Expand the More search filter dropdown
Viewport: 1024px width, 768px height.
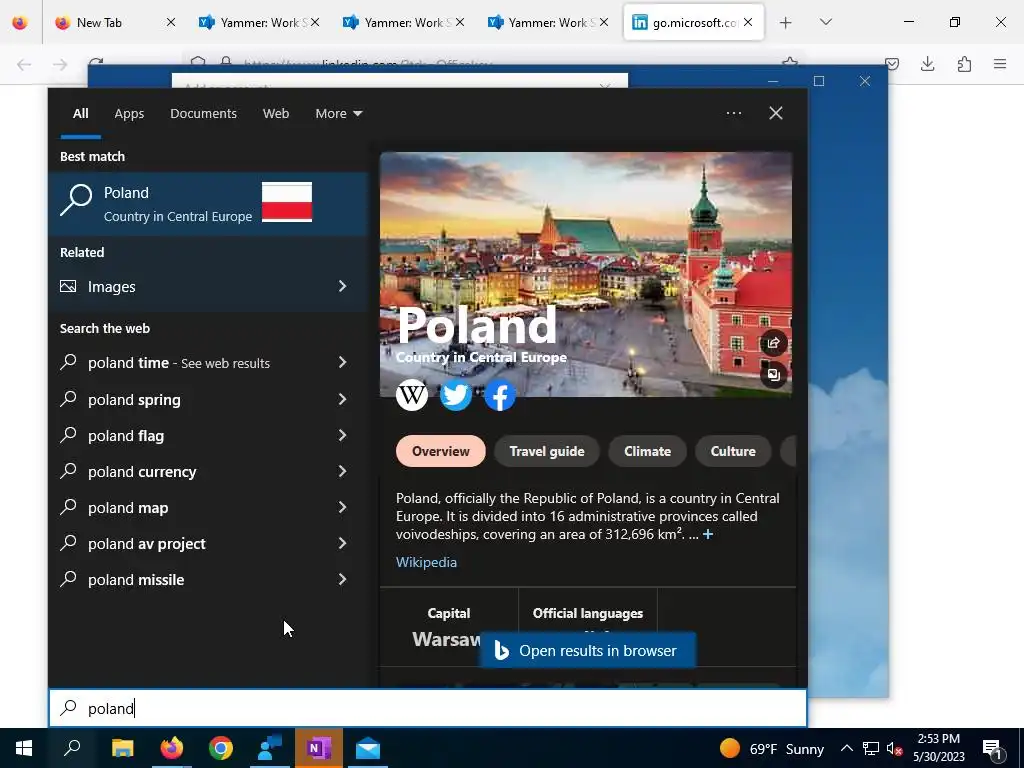click(338, 113)
